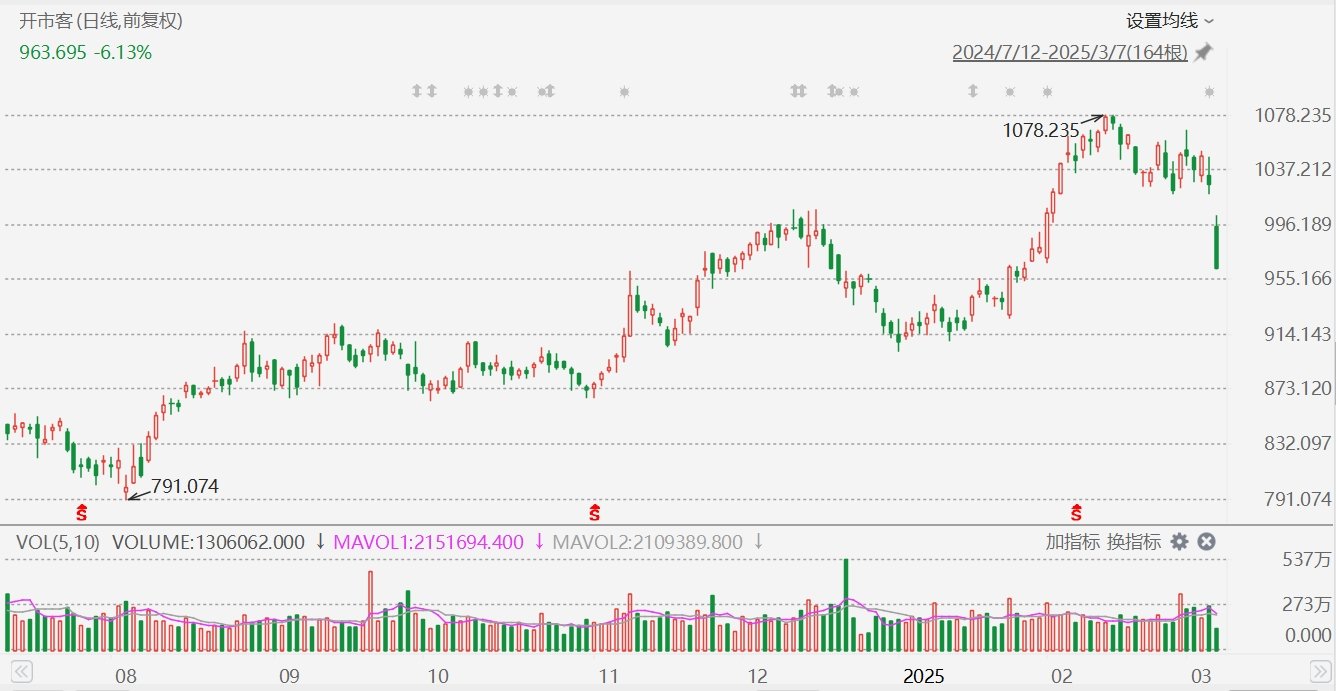Open volume indicator settings gear icon
The height and width of the screenshot is (691, 1336).
(1179, 541)
